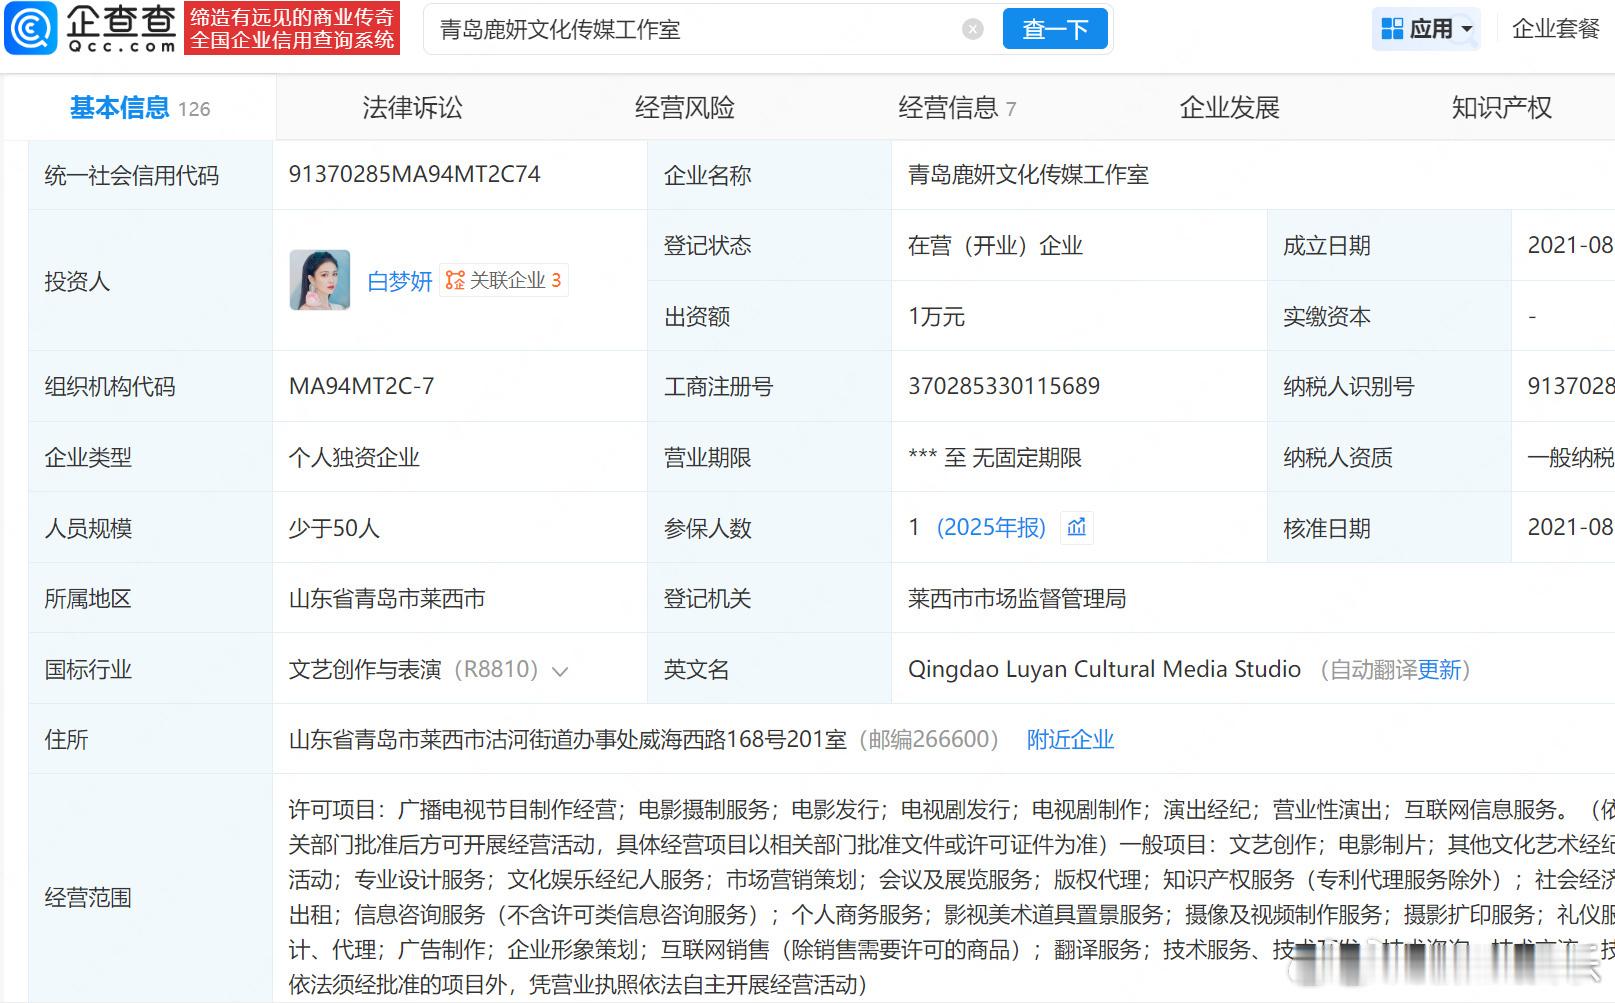Switch to the 基本信息 tab
This screenshot has width=1615, height=1003.
pyautogui.click(x=139, y=108)
